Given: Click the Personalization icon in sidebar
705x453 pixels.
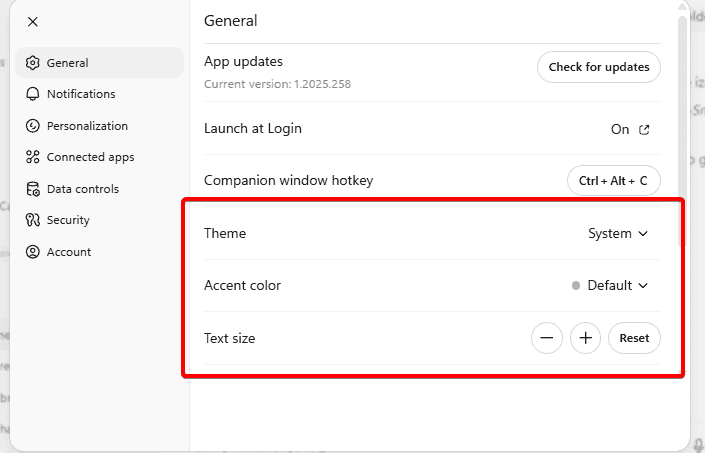Looking at the screenshot, I should [33, 126].
